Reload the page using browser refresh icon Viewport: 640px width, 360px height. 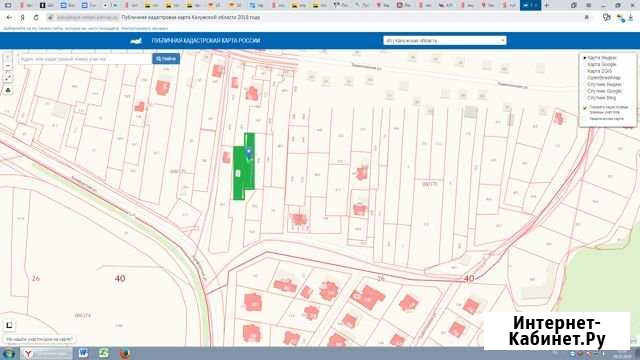36,18
